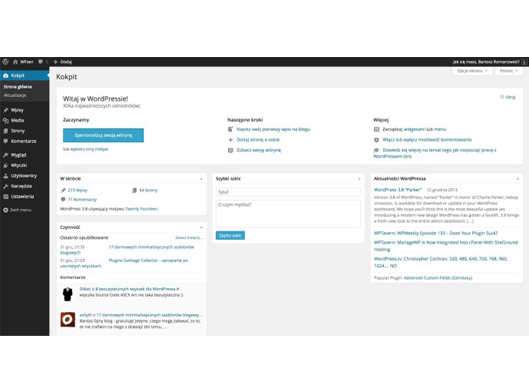Click the WordPress logo in admin bar

tap(5, 62)
